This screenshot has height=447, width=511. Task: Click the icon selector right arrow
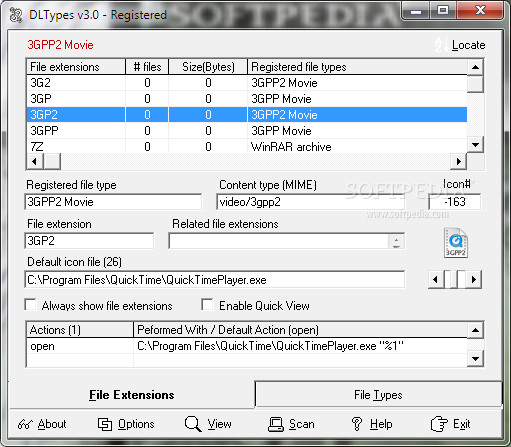click(474, 279)
